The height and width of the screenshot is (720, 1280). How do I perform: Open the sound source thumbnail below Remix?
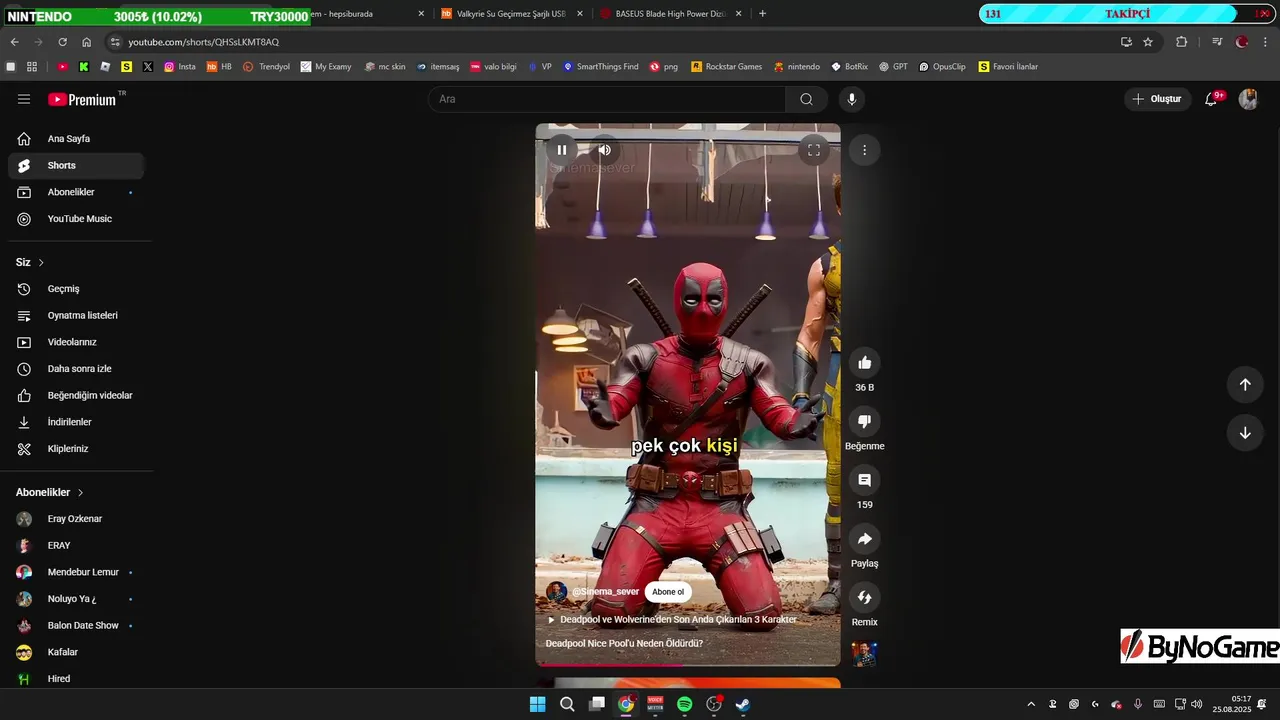[864, 653]
